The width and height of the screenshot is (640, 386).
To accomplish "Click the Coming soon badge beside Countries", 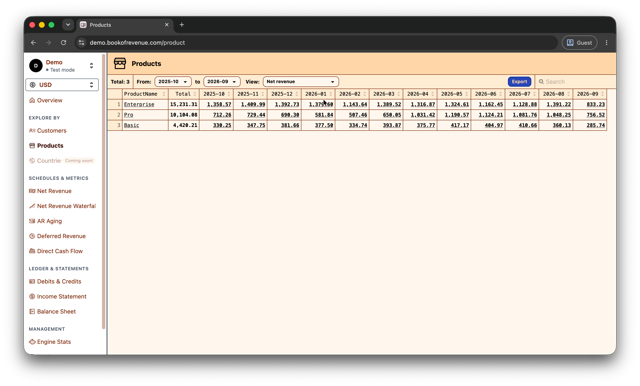I will coord(79,161).
